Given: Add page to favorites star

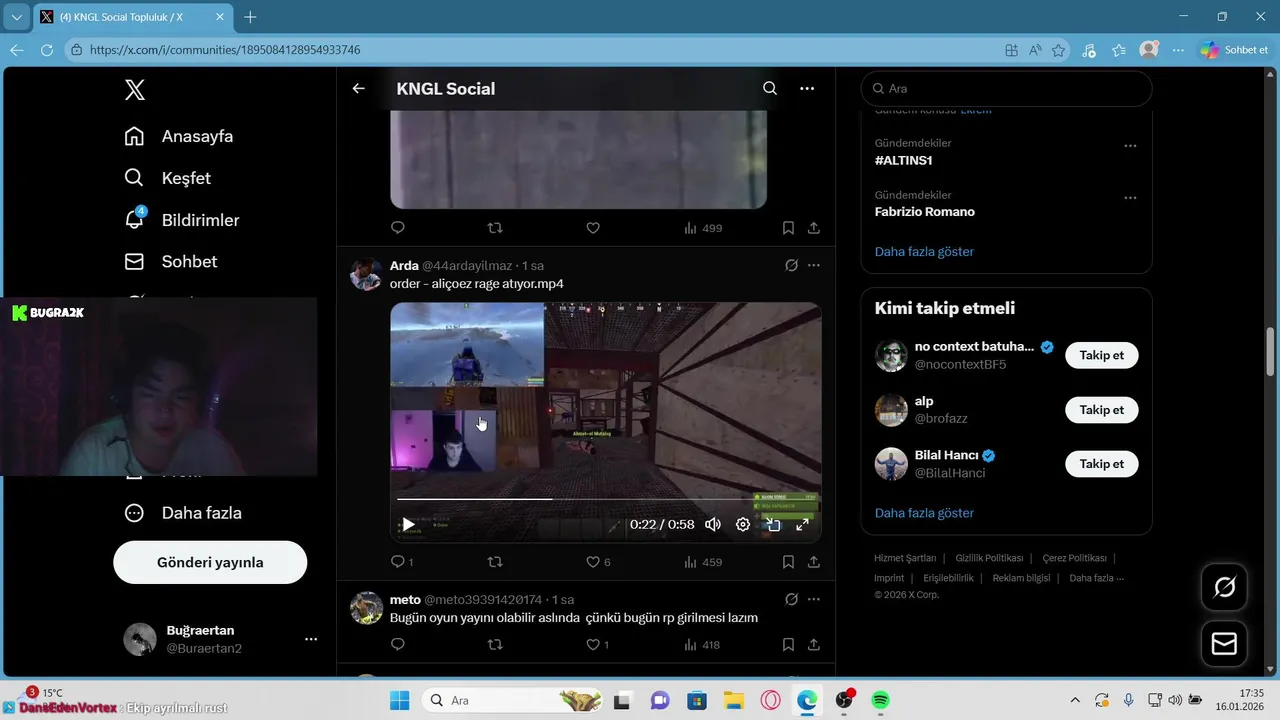Looking at the screenshot, I should (1059, 50).
